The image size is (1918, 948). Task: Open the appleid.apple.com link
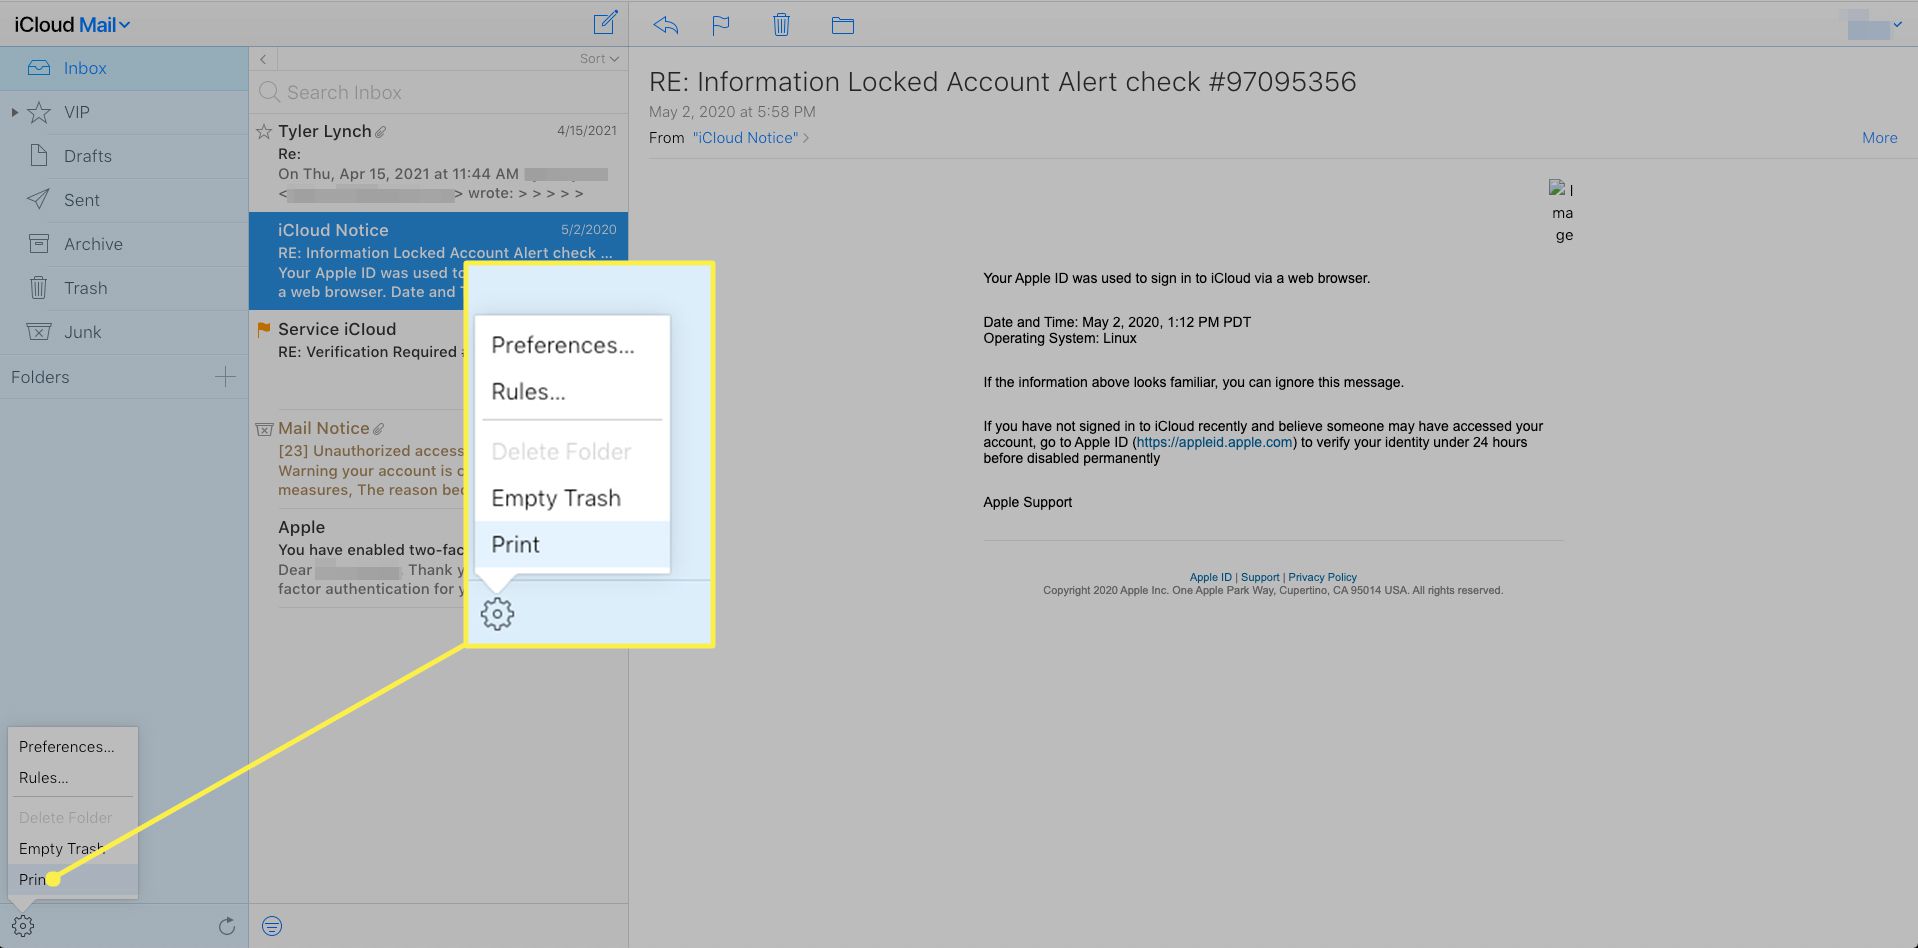click(x=1214, y=442)
